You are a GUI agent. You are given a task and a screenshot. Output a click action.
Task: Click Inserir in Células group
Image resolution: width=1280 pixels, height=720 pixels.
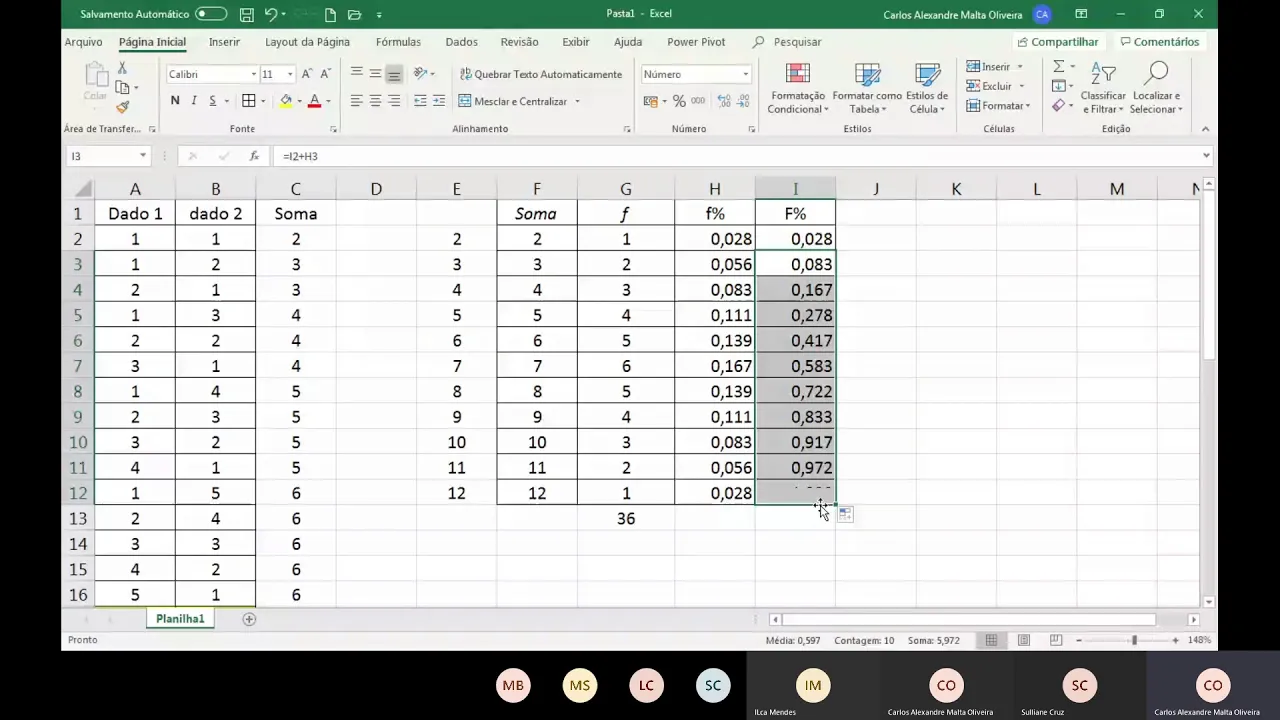(x=994, y=67)
